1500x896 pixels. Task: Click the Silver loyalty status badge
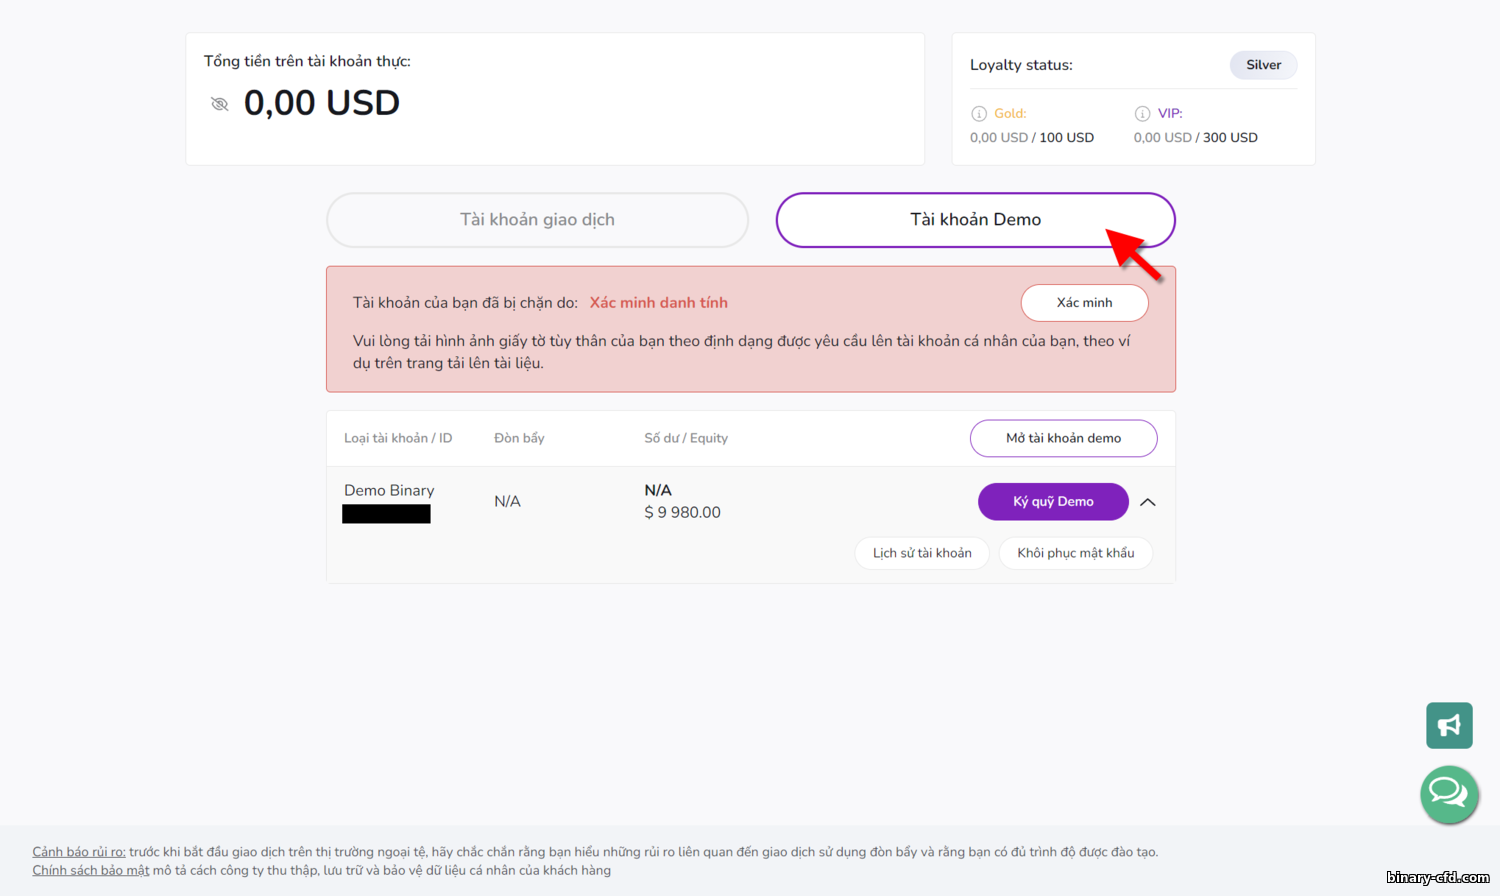click(1263, 65)
